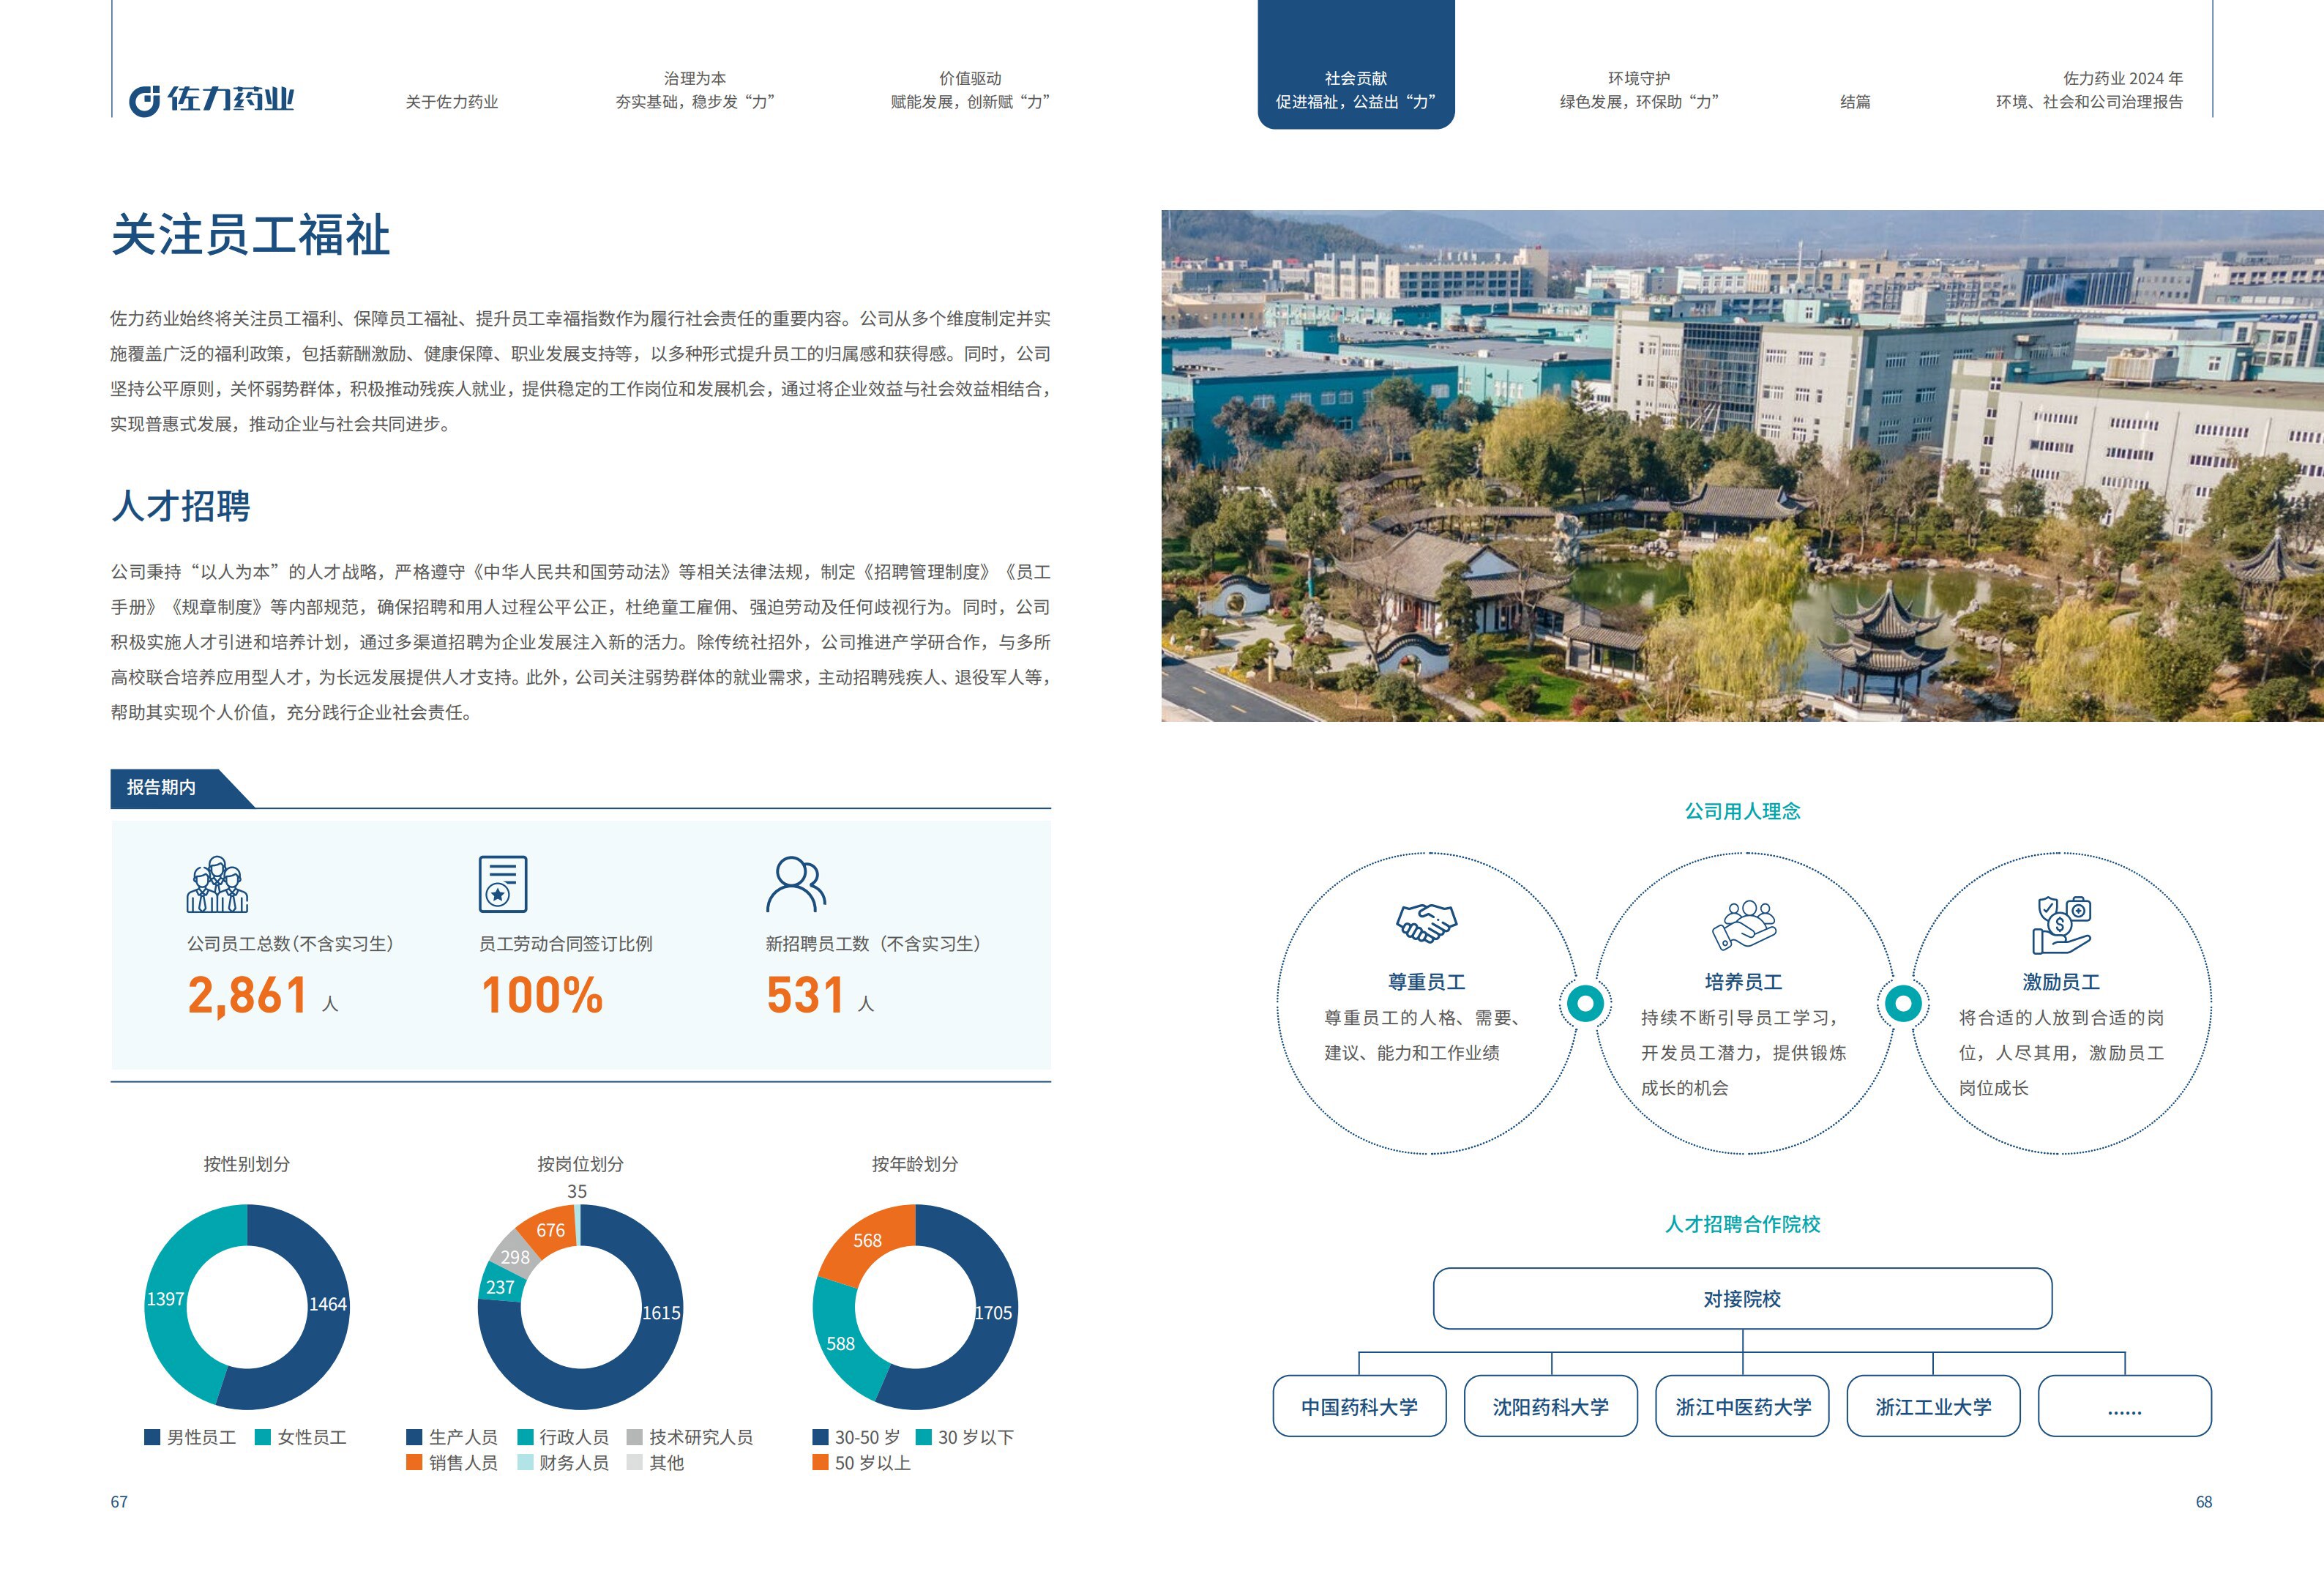Click the page number 67

pos(119,1502)
